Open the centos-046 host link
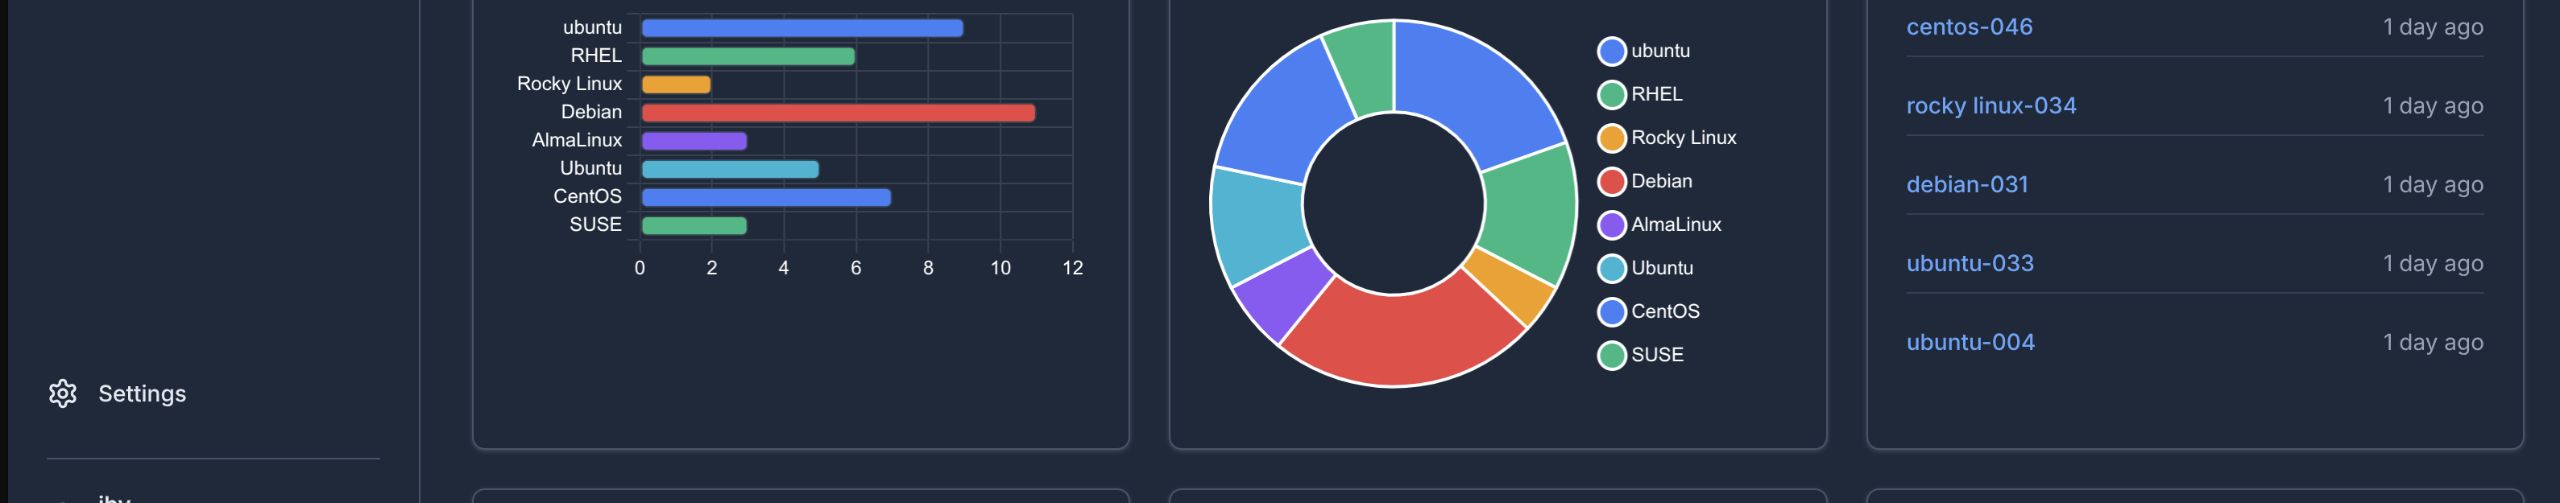2560x503 pixels. (x=1968, y=27)
